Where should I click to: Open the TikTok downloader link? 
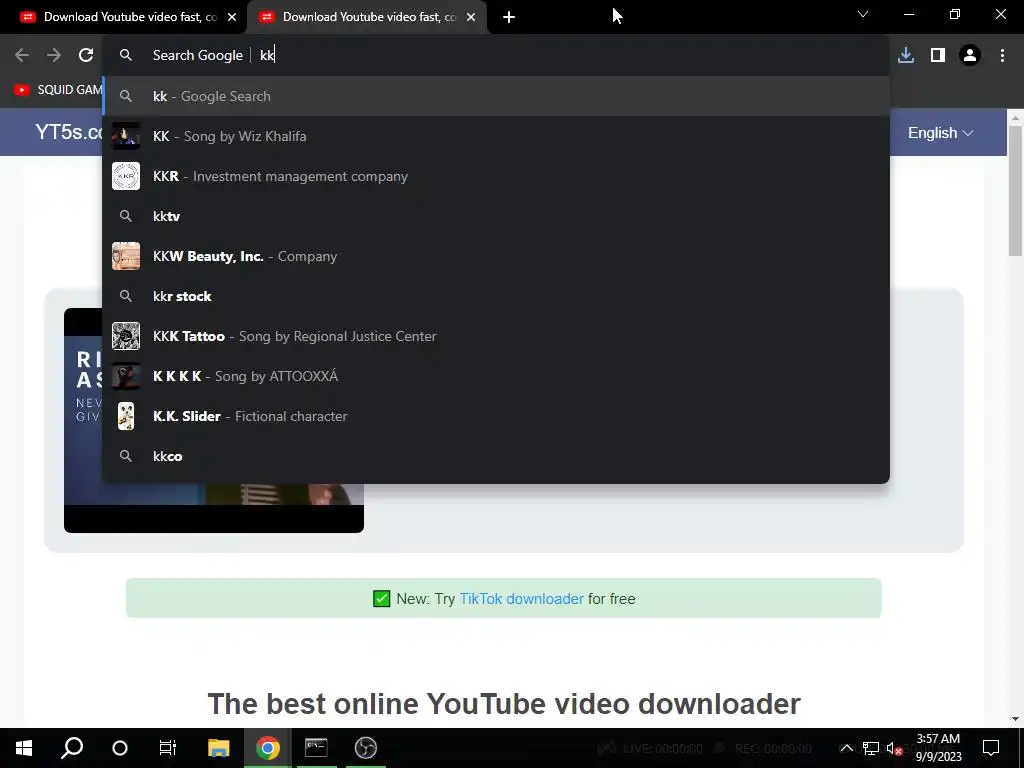(522, 599)
